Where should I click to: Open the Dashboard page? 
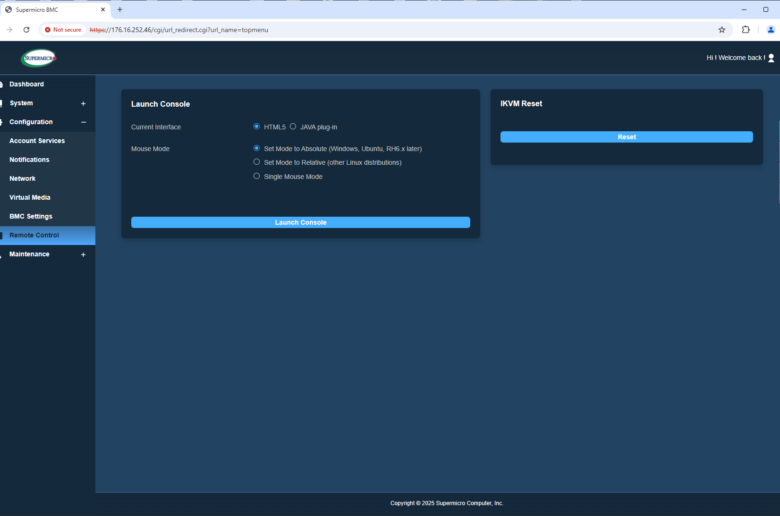(x=26, y=84)
